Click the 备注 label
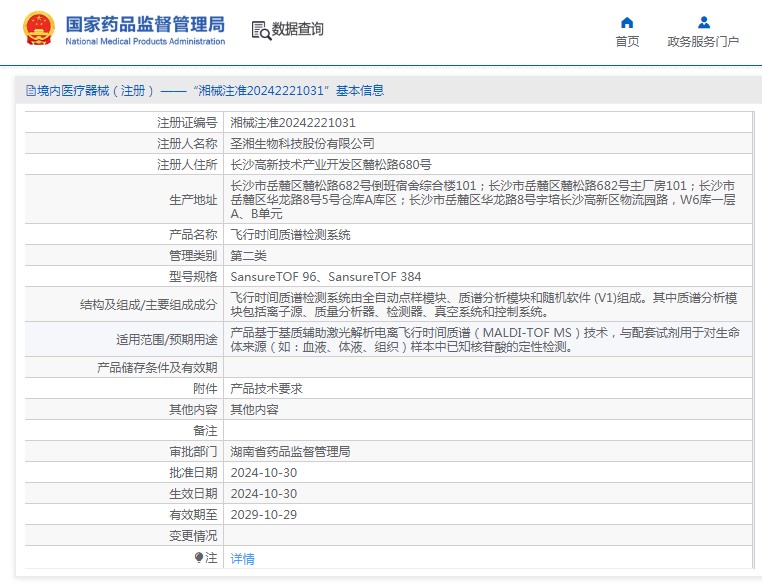 [x=205, y=430]
